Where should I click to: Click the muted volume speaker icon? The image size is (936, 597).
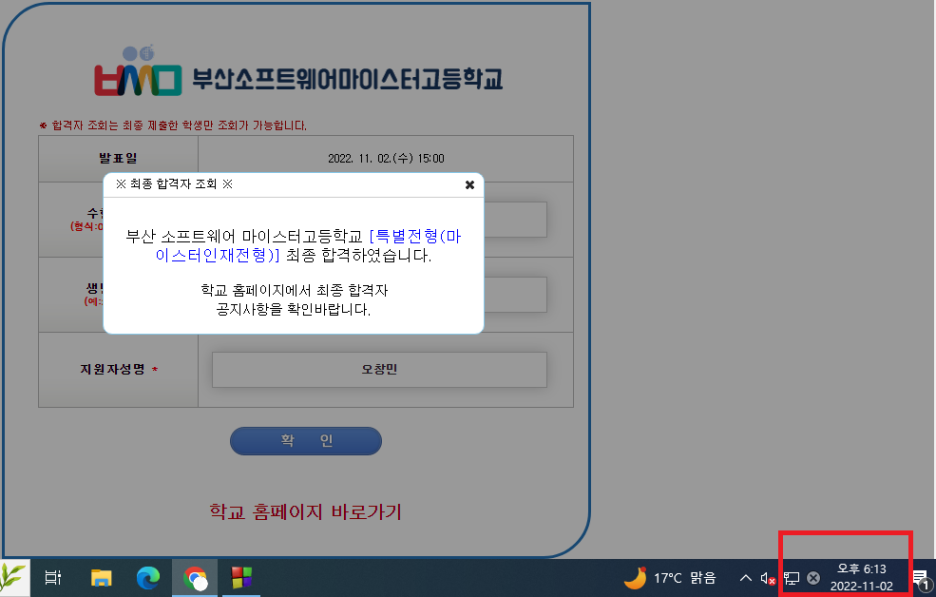[x=768, y=578]
